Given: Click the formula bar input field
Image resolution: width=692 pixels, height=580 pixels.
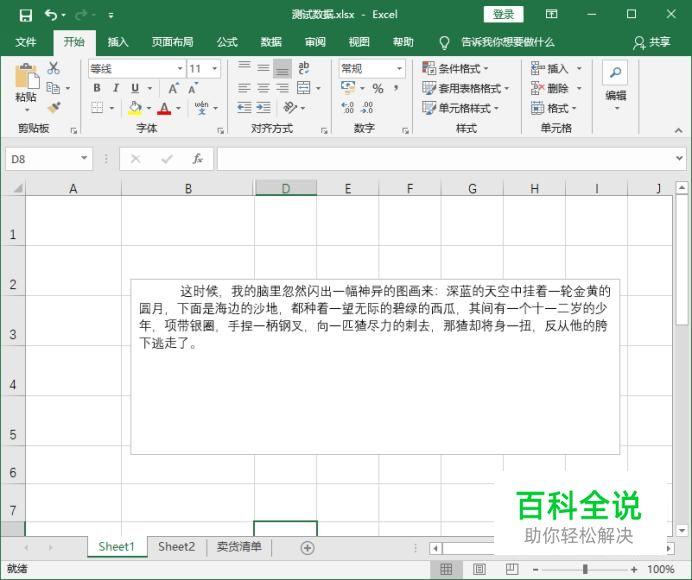Looking at the screenshot, I should click(445, 159).
